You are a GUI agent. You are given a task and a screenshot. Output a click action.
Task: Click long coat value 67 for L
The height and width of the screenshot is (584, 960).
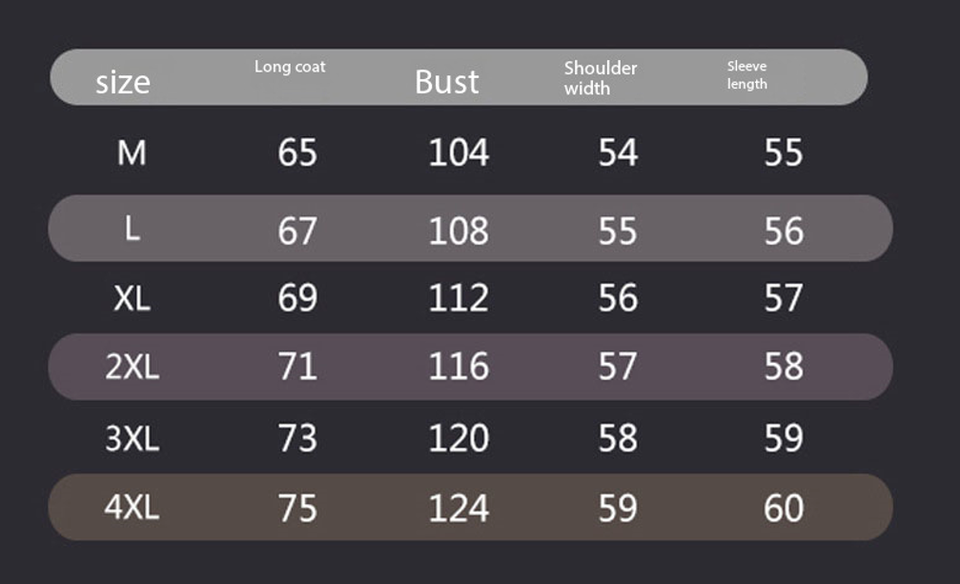[x=297, y=231]
